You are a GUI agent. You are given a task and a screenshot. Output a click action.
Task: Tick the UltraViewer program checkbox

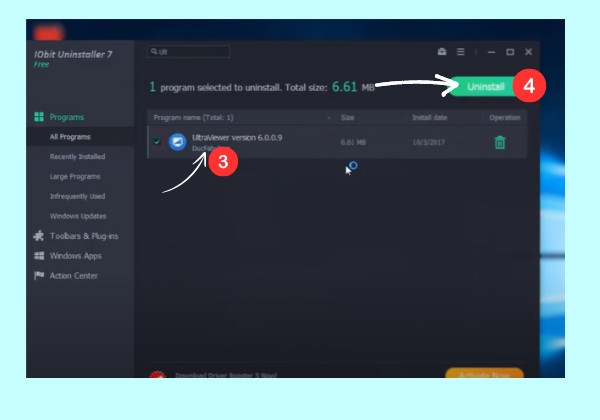(x=157, y=142)
